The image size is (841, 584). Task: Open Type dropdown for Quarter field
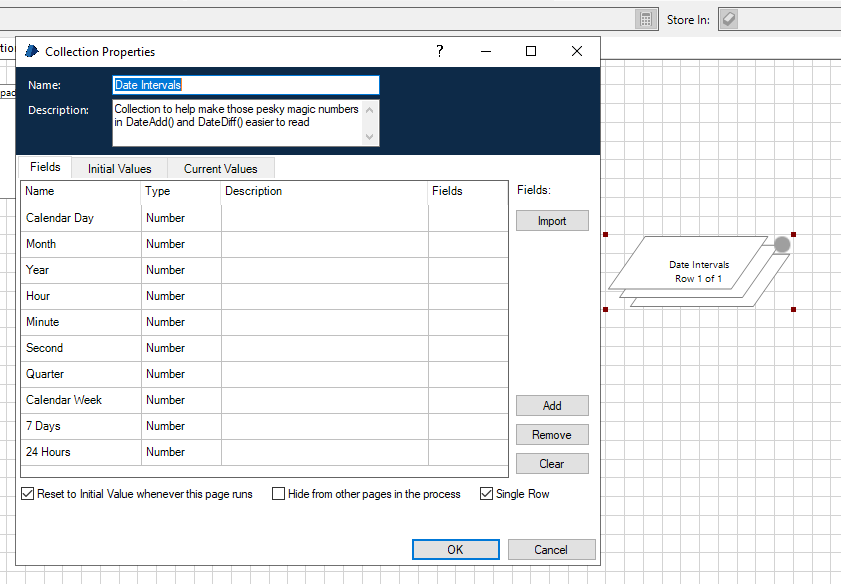click(x=180, y=374)
